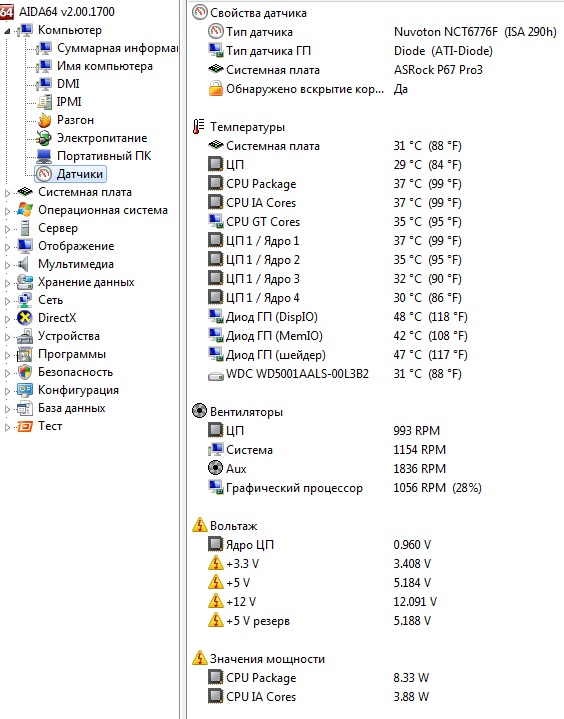This screenshot has height=719, width=564.
Task: Expand the Операционная система node
Action: [7, 211]
